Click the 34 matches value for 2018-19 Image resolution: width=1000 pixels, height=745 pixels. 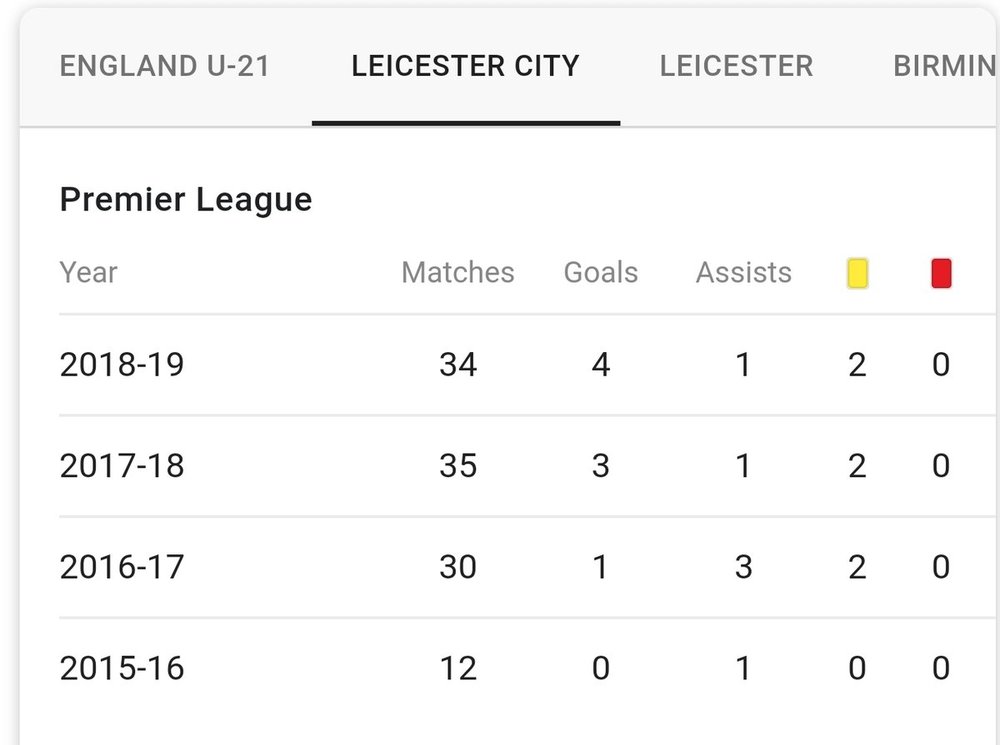[x=458, y=365]
